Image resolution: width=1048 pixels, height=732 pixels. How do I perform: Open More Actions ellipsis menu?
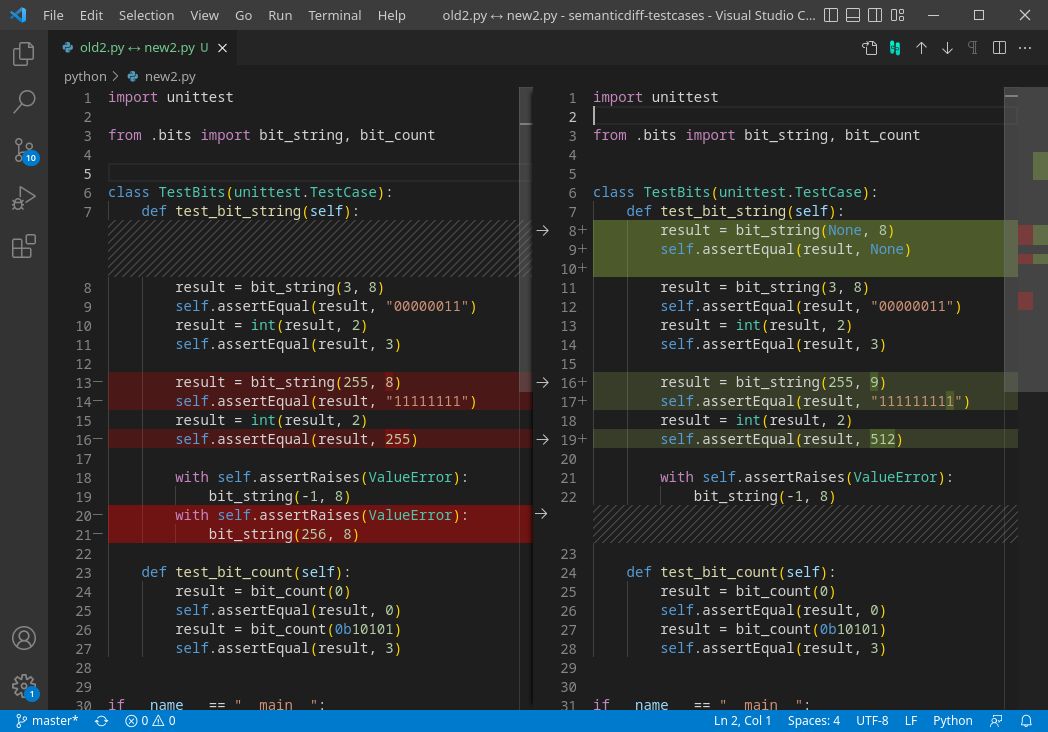point(1025,48)
